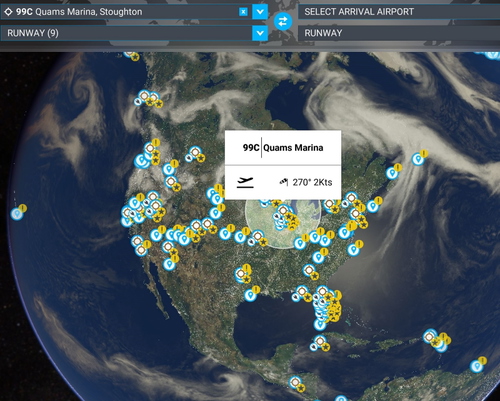Open the RUNWAY (9) dropdown arrow
Image resolution: width=500 pixels, height=401 pixels.
click(260, 33)
